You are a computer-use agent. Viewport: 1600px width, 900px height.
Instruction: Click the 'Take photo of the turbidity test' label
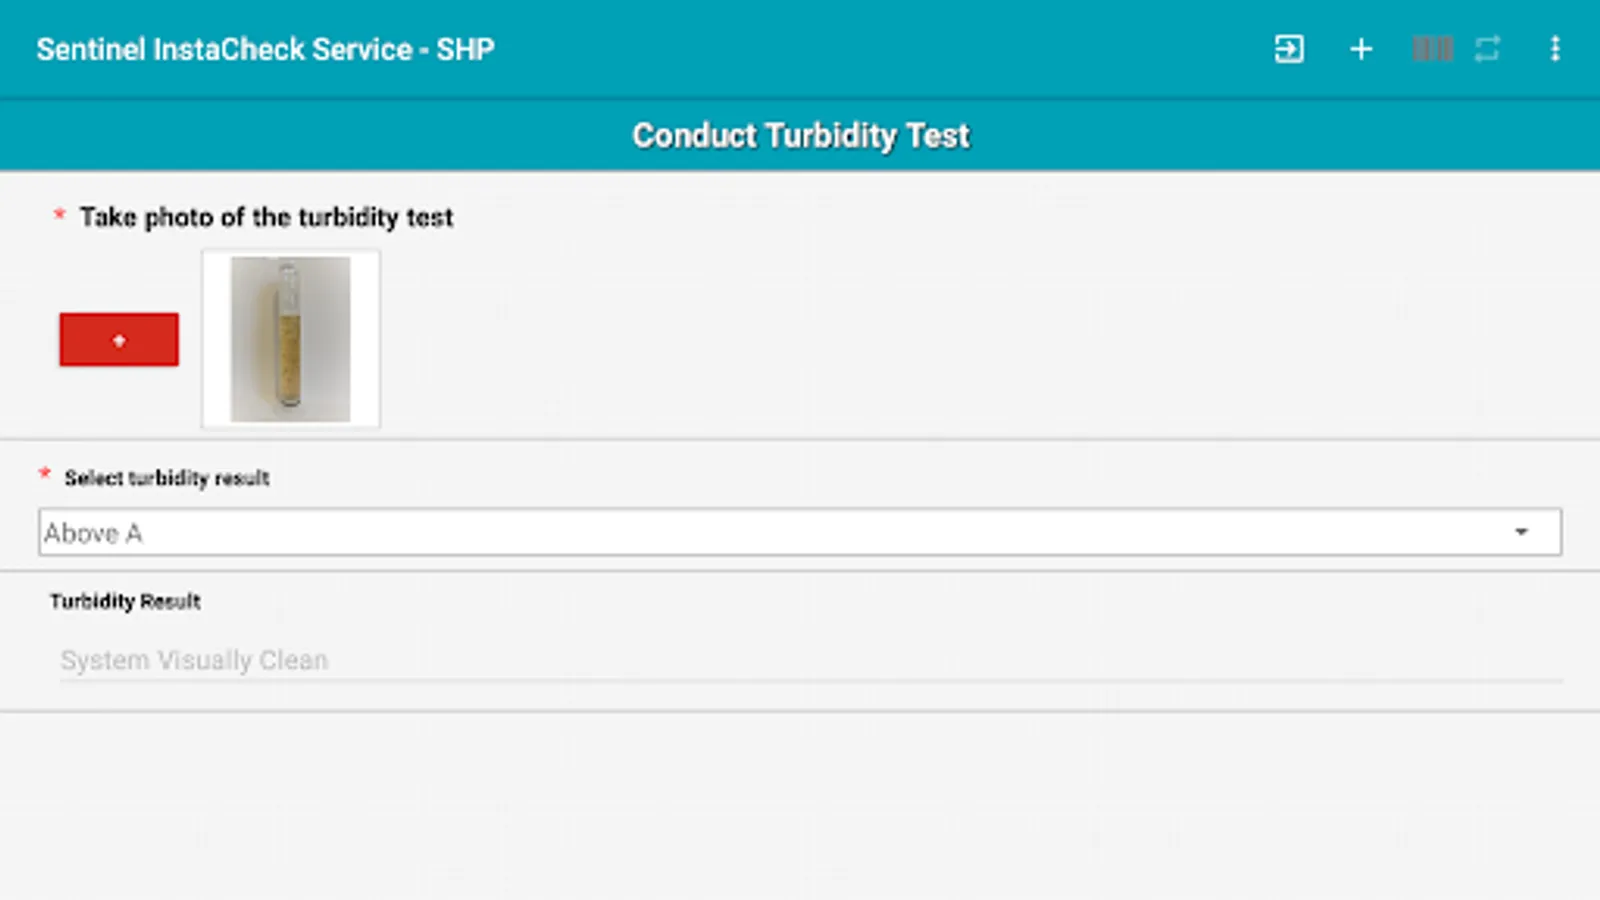(x=266, y=217)
